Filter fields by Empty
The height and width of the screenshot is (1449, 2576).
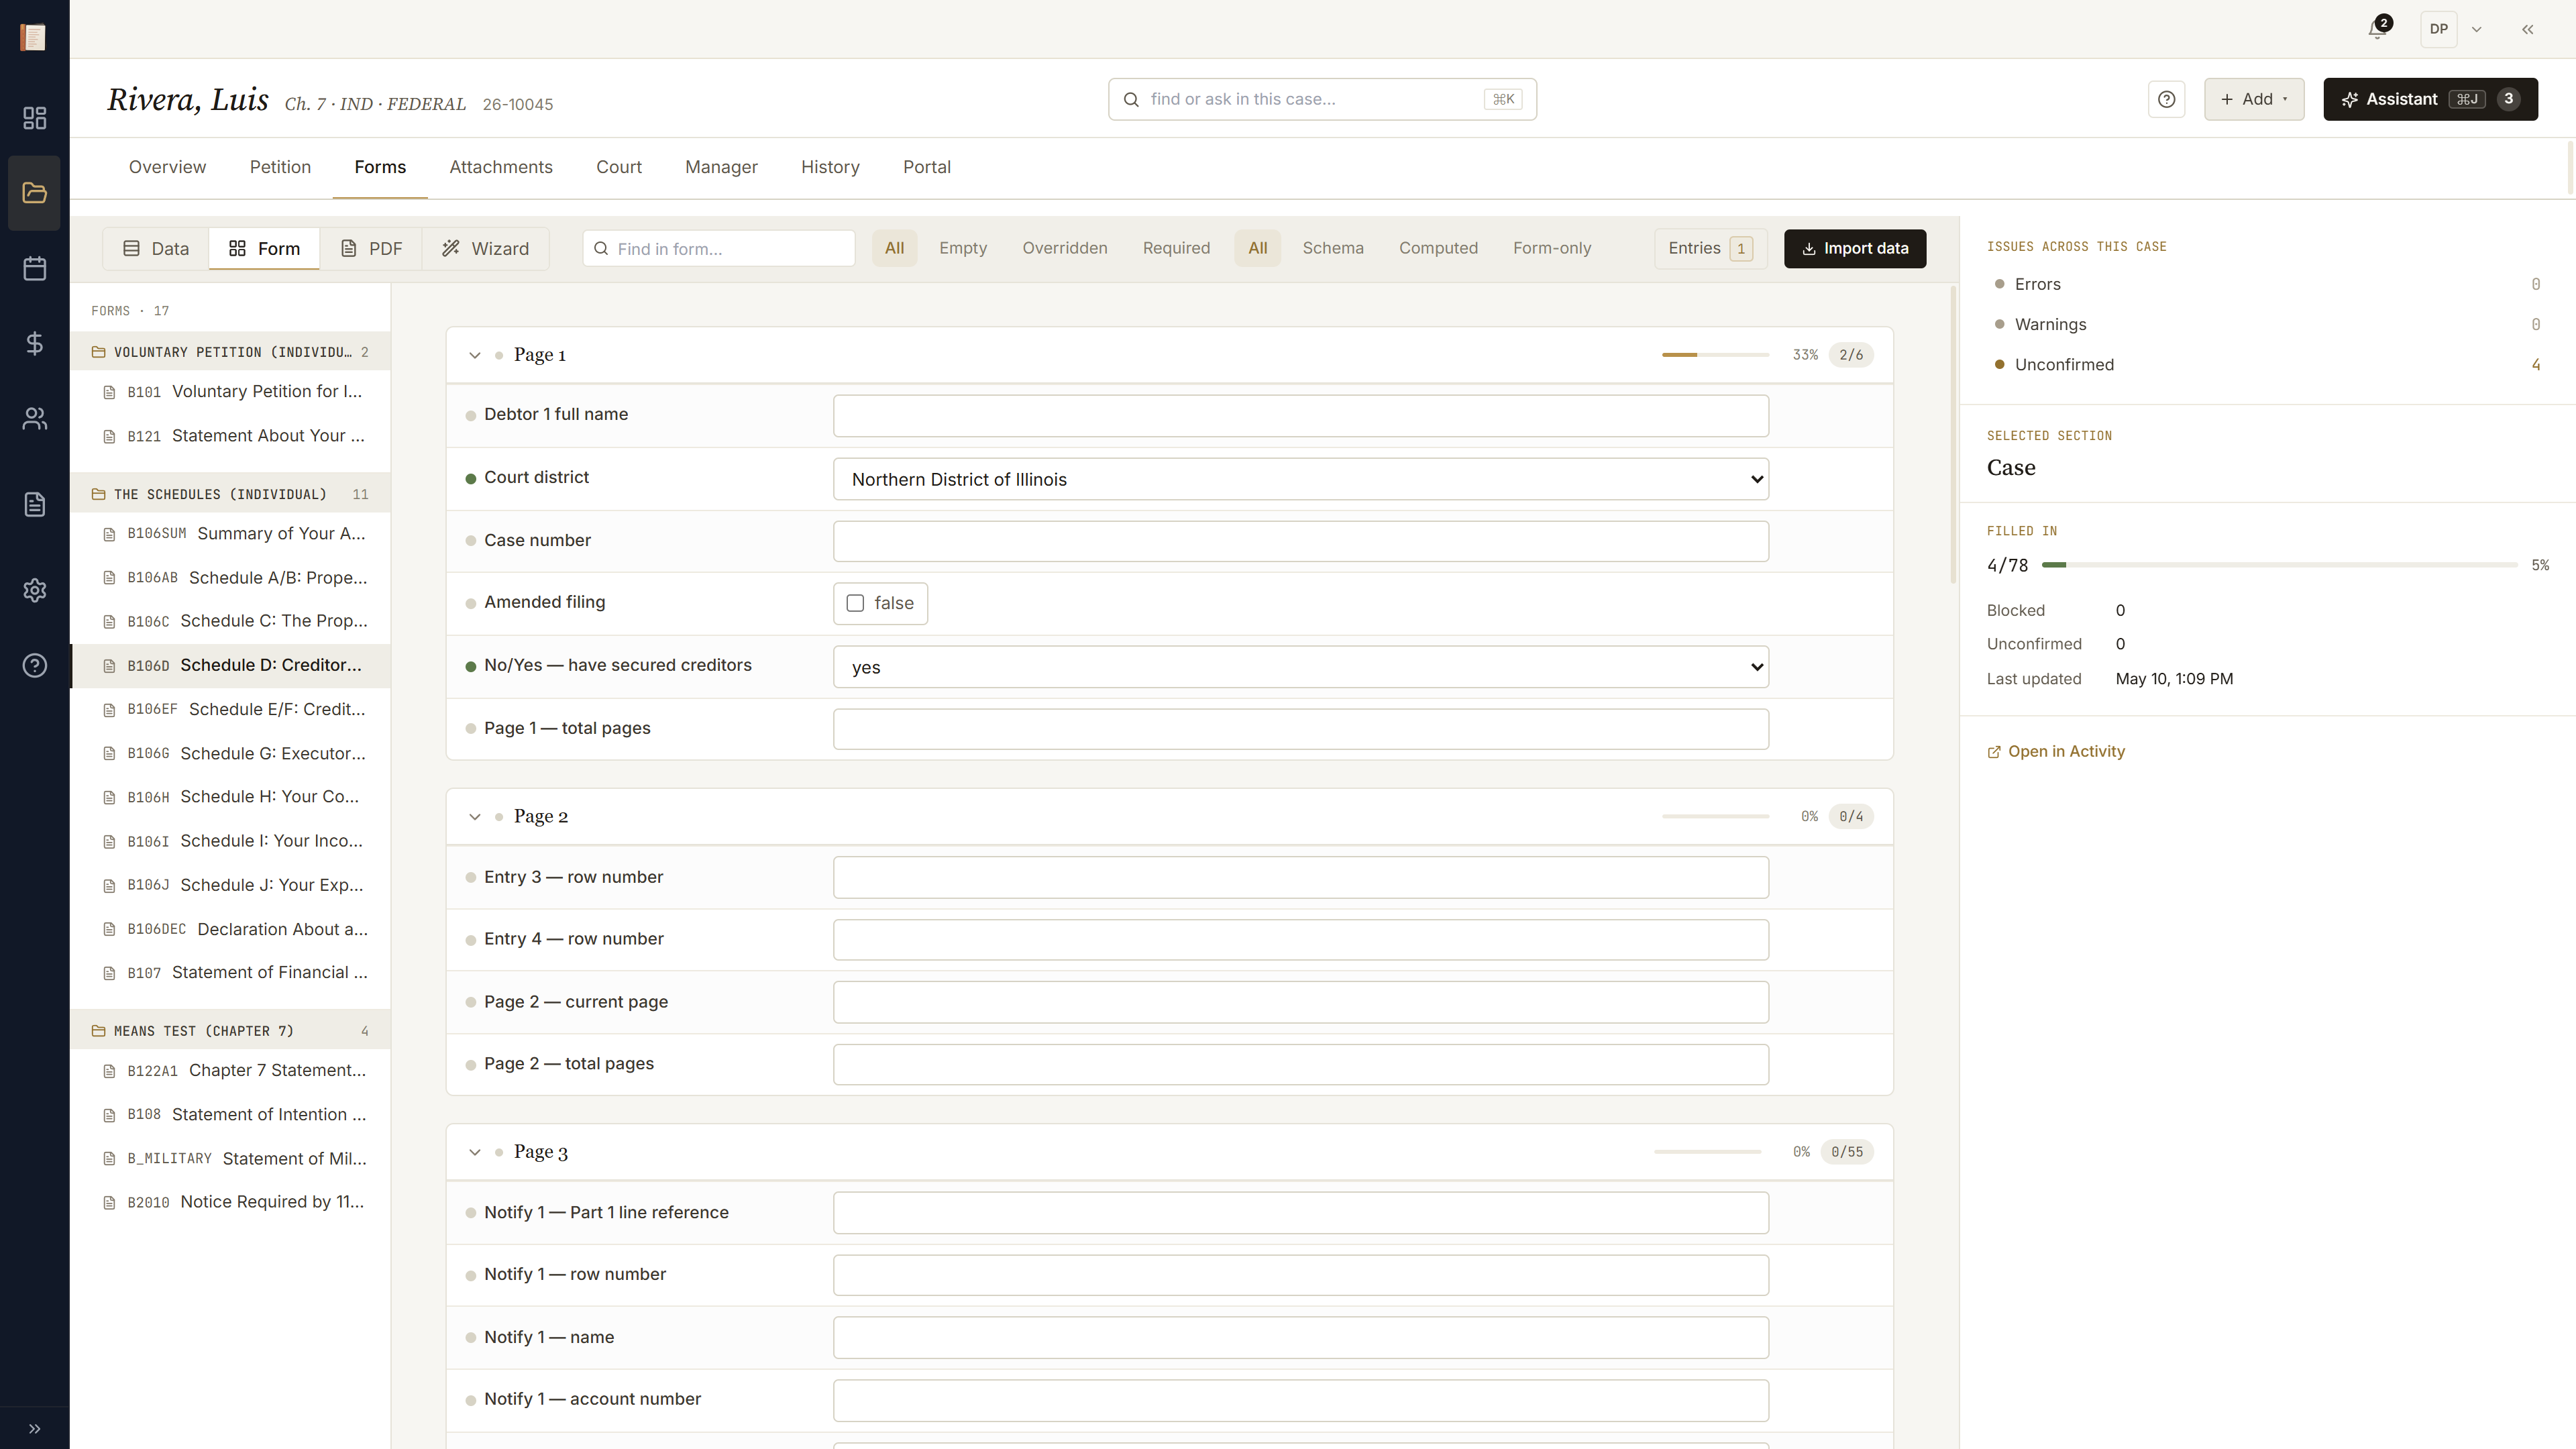coord(962,248)
